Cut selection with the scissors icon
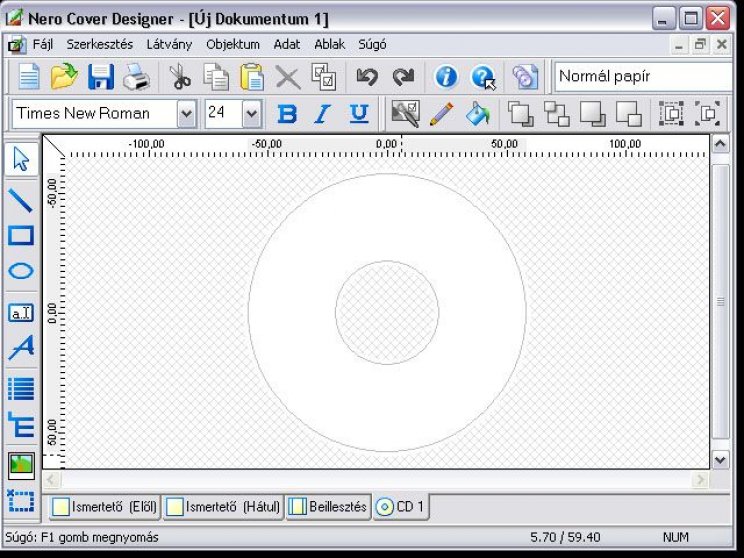Image resolution: width=744 pixels, height=558 pixels. (180, 77)
